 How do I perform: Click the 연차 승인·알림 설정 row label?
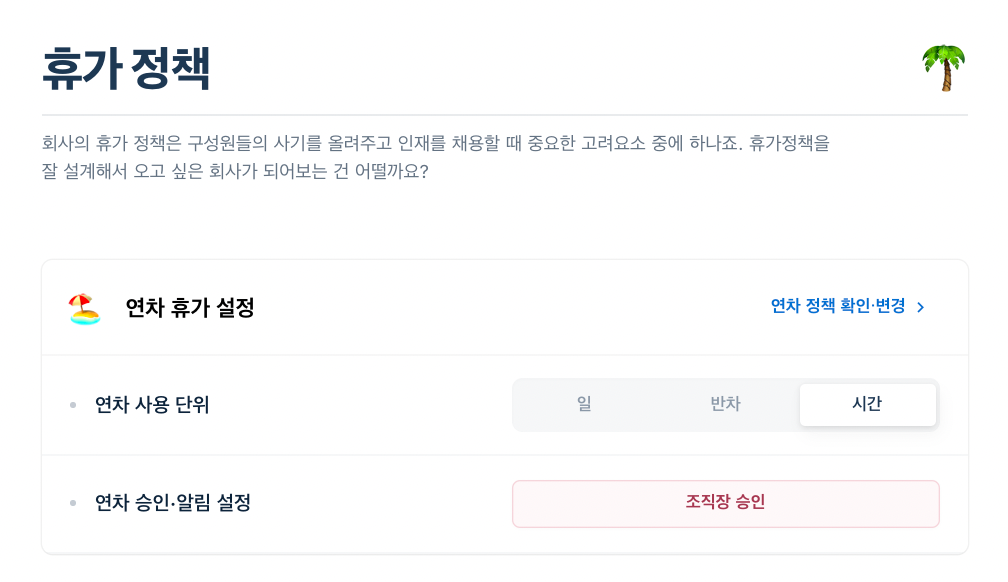pos(172,503)
